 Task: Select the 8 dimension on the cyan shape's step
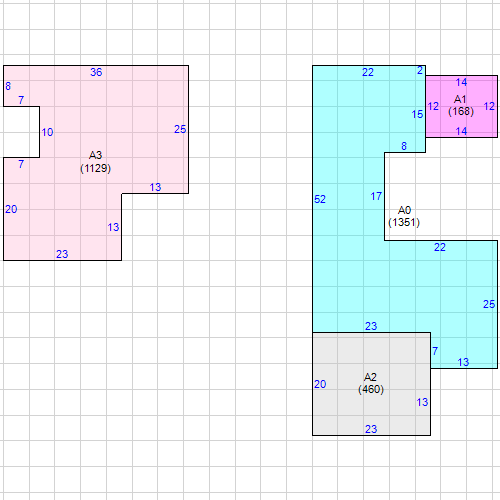[404, 146]
